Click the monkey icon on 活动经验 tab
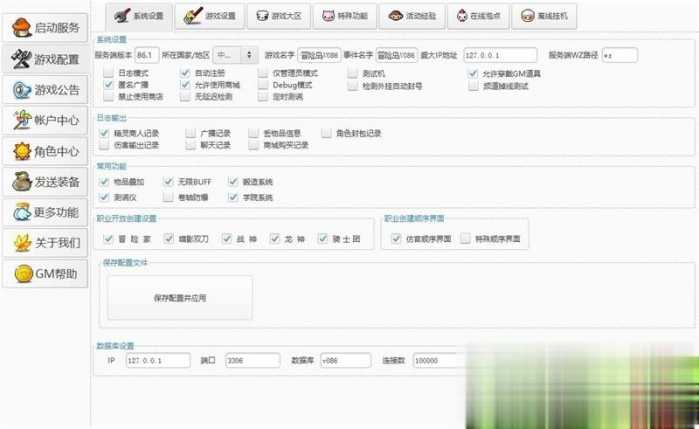The image size is (699, 429). tap(395, 16)
